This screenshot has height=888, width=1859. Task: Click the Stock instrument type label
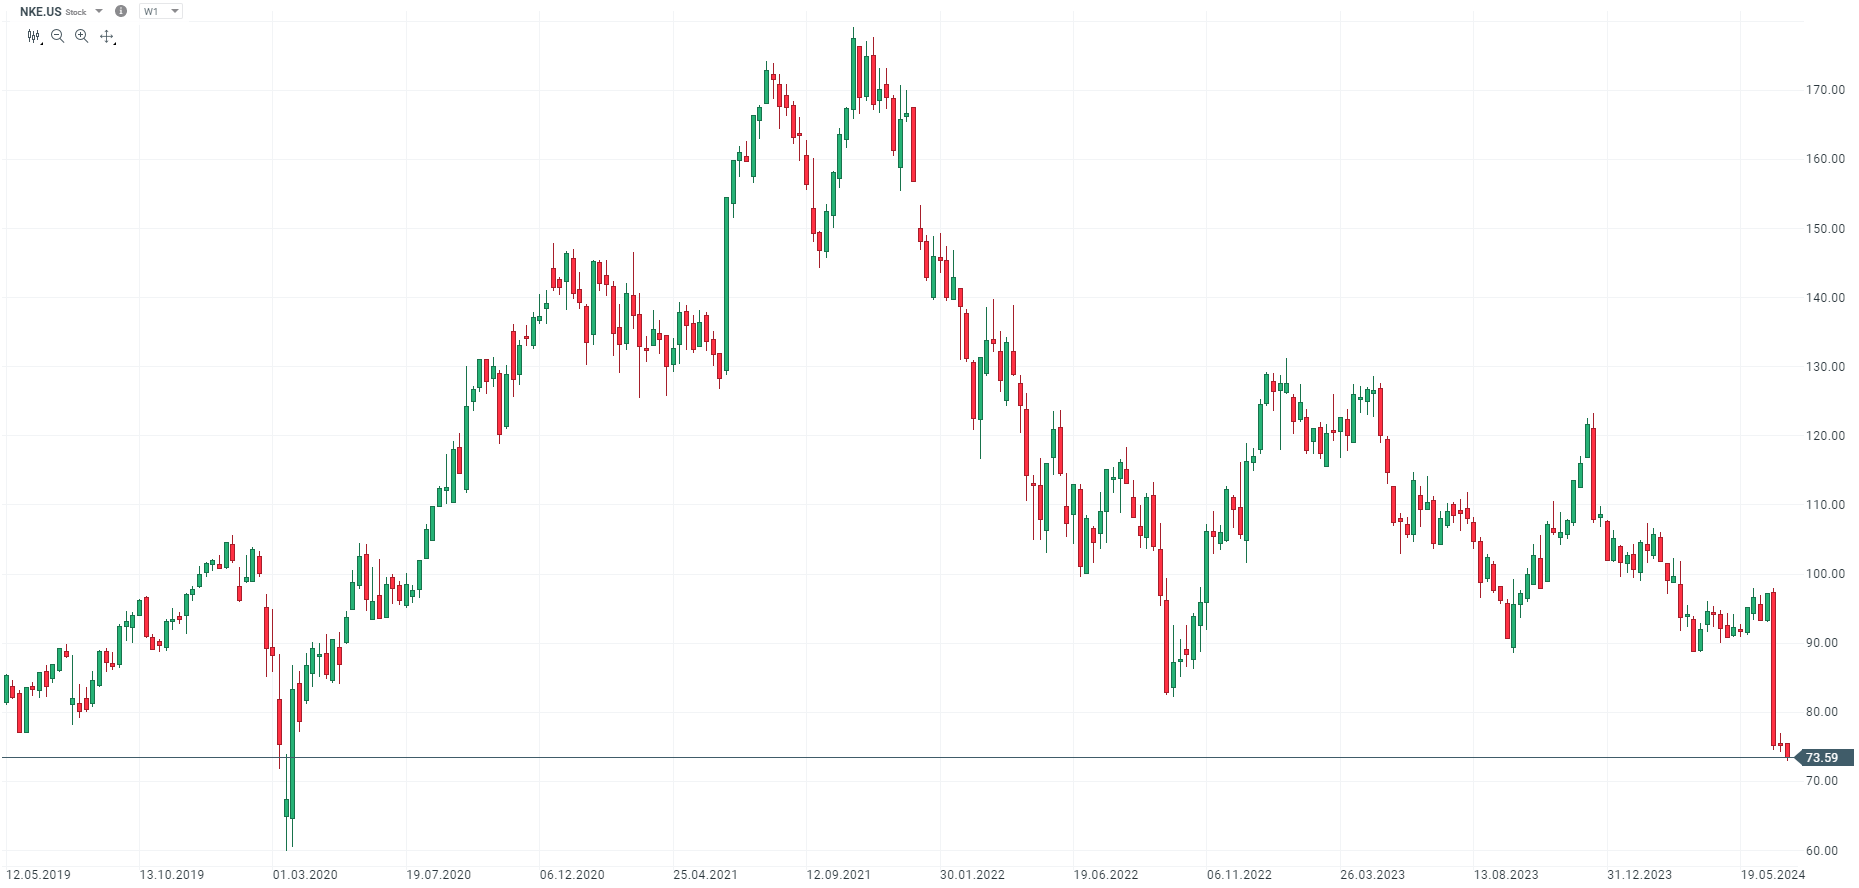click(x=76, y=12)
